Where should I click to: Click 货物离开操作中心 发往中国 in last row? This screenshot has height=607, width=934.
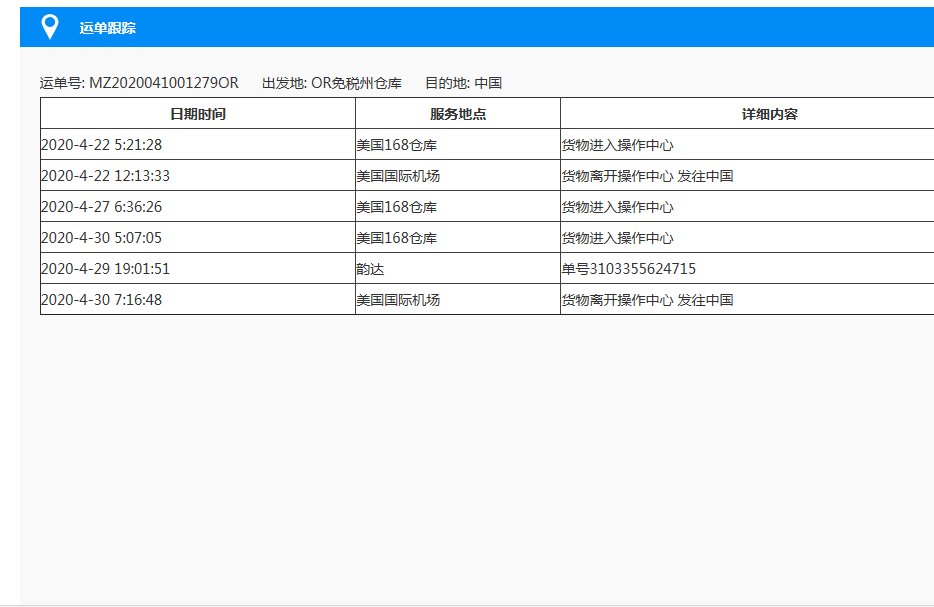[x=647, y=299]
